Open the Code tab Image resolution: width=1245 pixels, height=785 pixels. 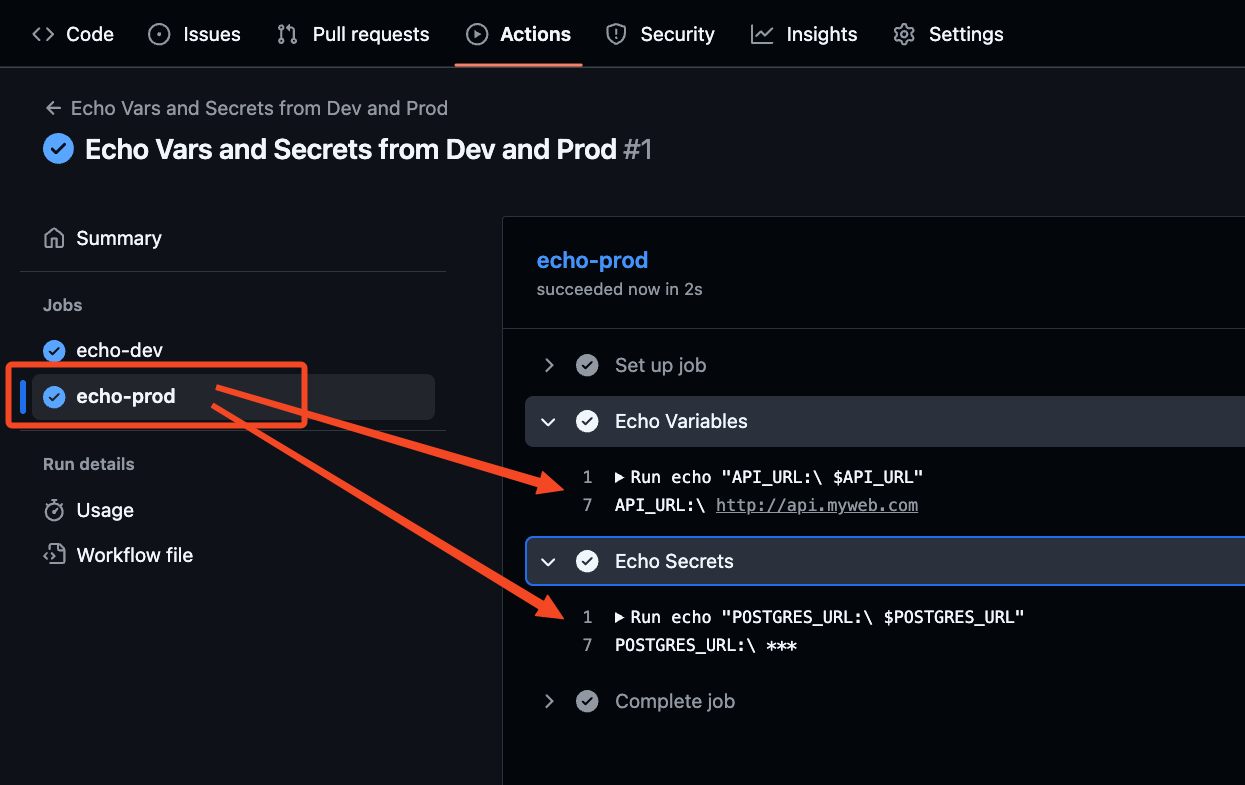tap(73, 34)
